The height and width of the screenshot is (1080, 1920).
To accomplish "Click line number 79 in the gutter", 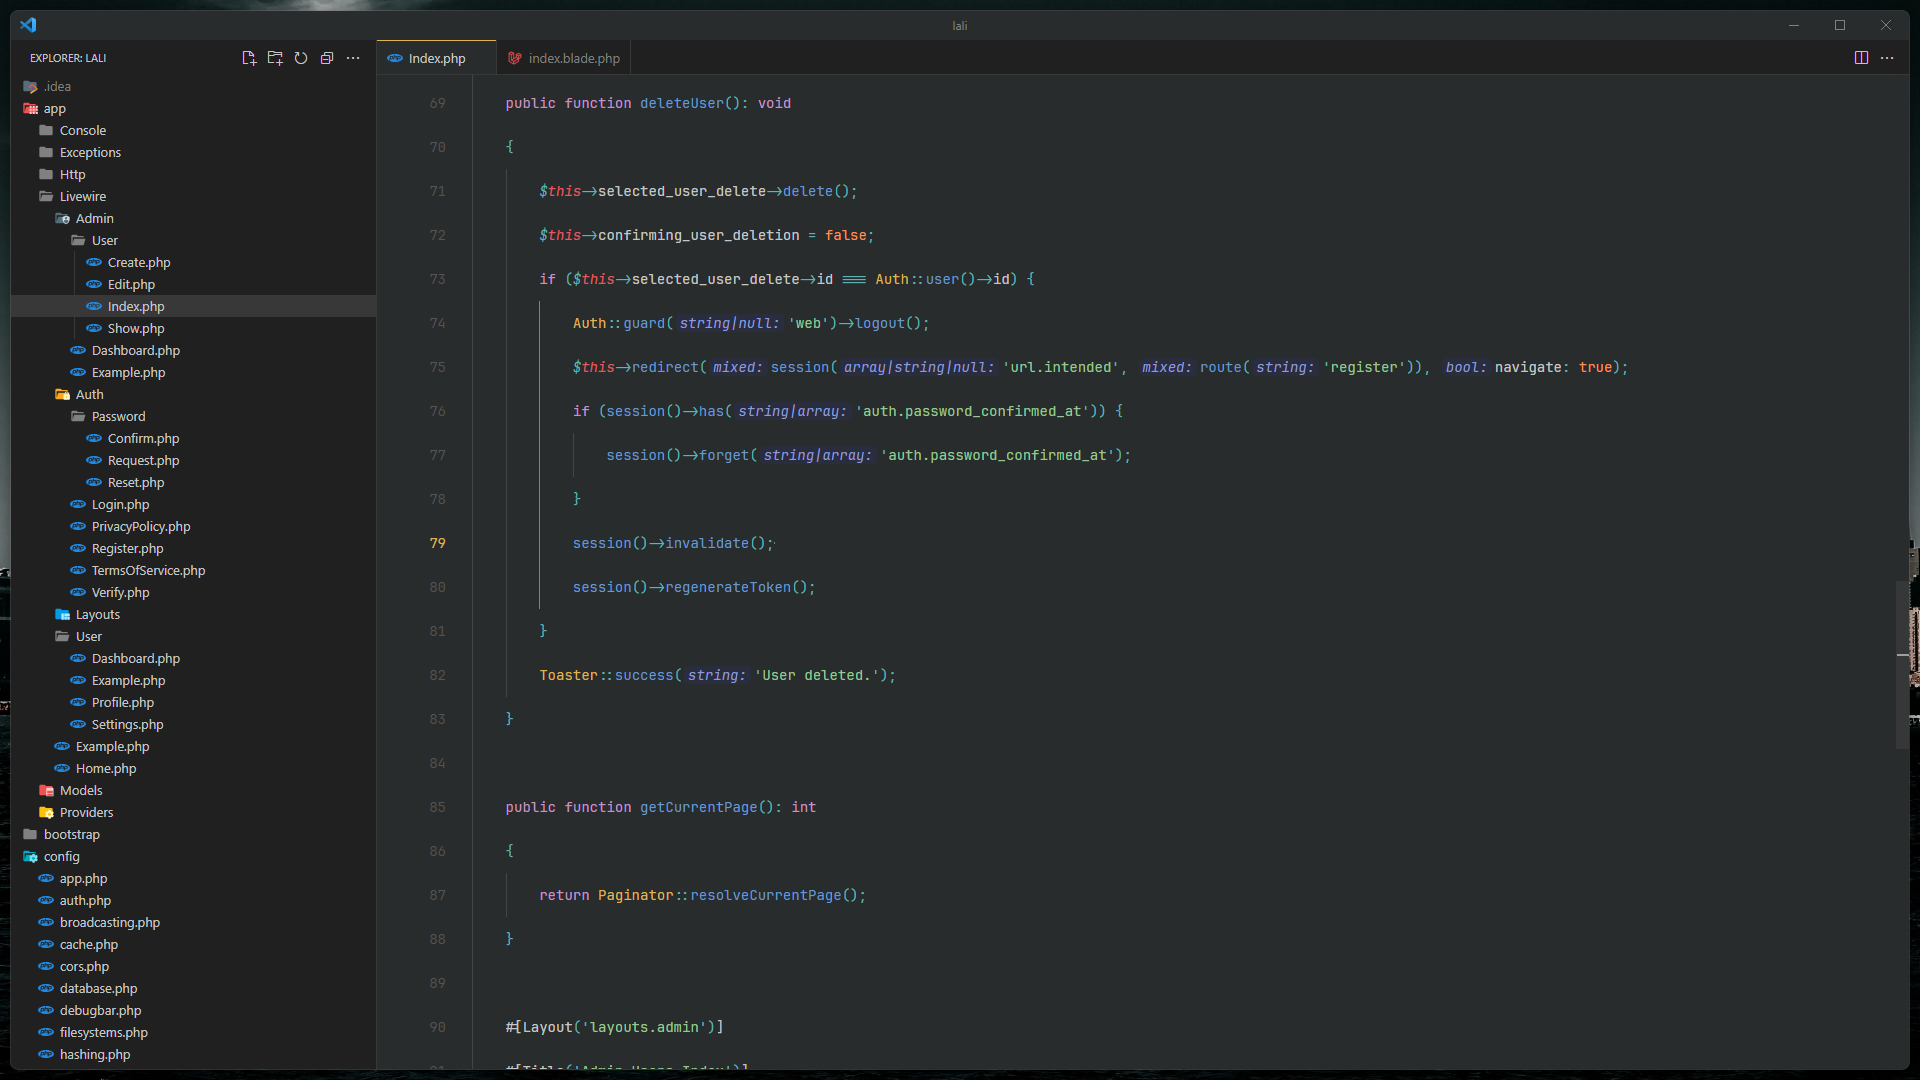I will [x=437, y=543].
